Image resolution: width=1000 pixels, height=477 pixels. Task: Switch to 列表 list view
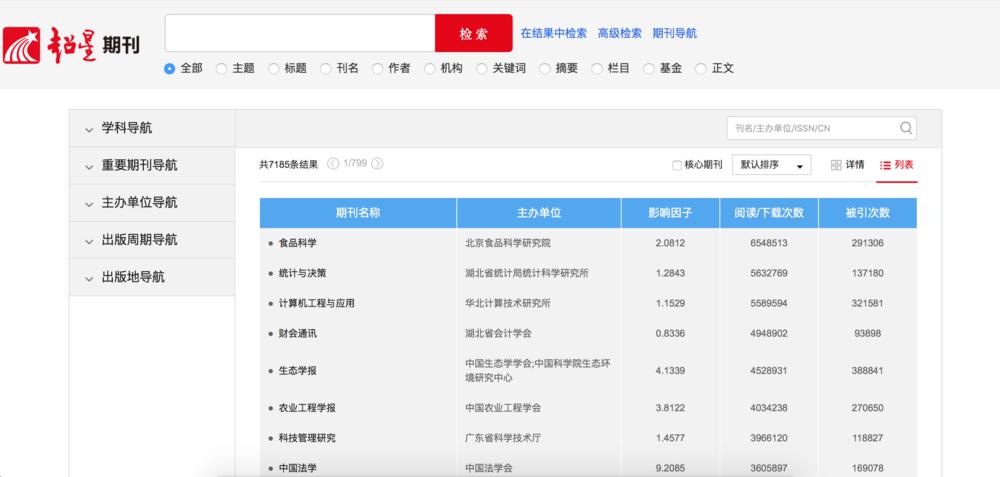click(x=896, y=165)
